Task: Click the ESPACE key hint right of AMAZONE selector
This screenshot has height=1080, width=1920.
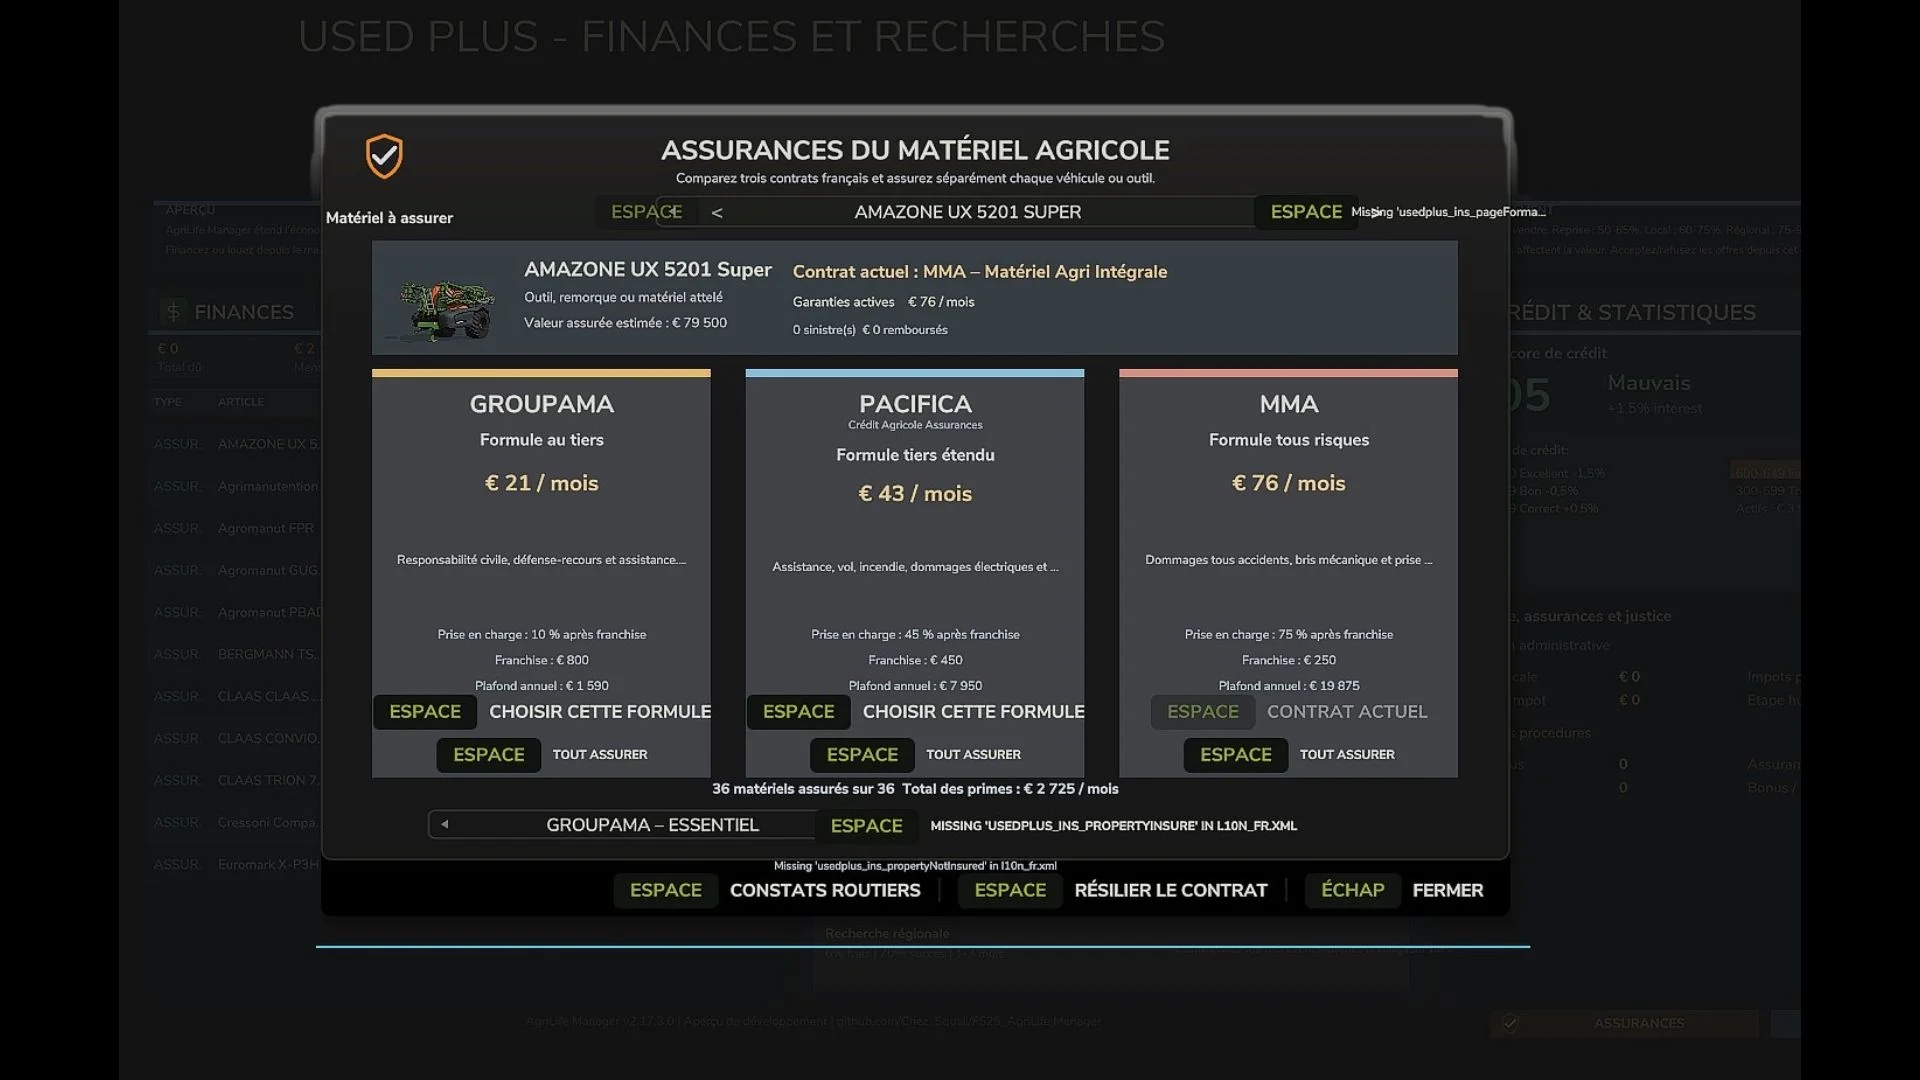Action: (x=1306, y=212)
